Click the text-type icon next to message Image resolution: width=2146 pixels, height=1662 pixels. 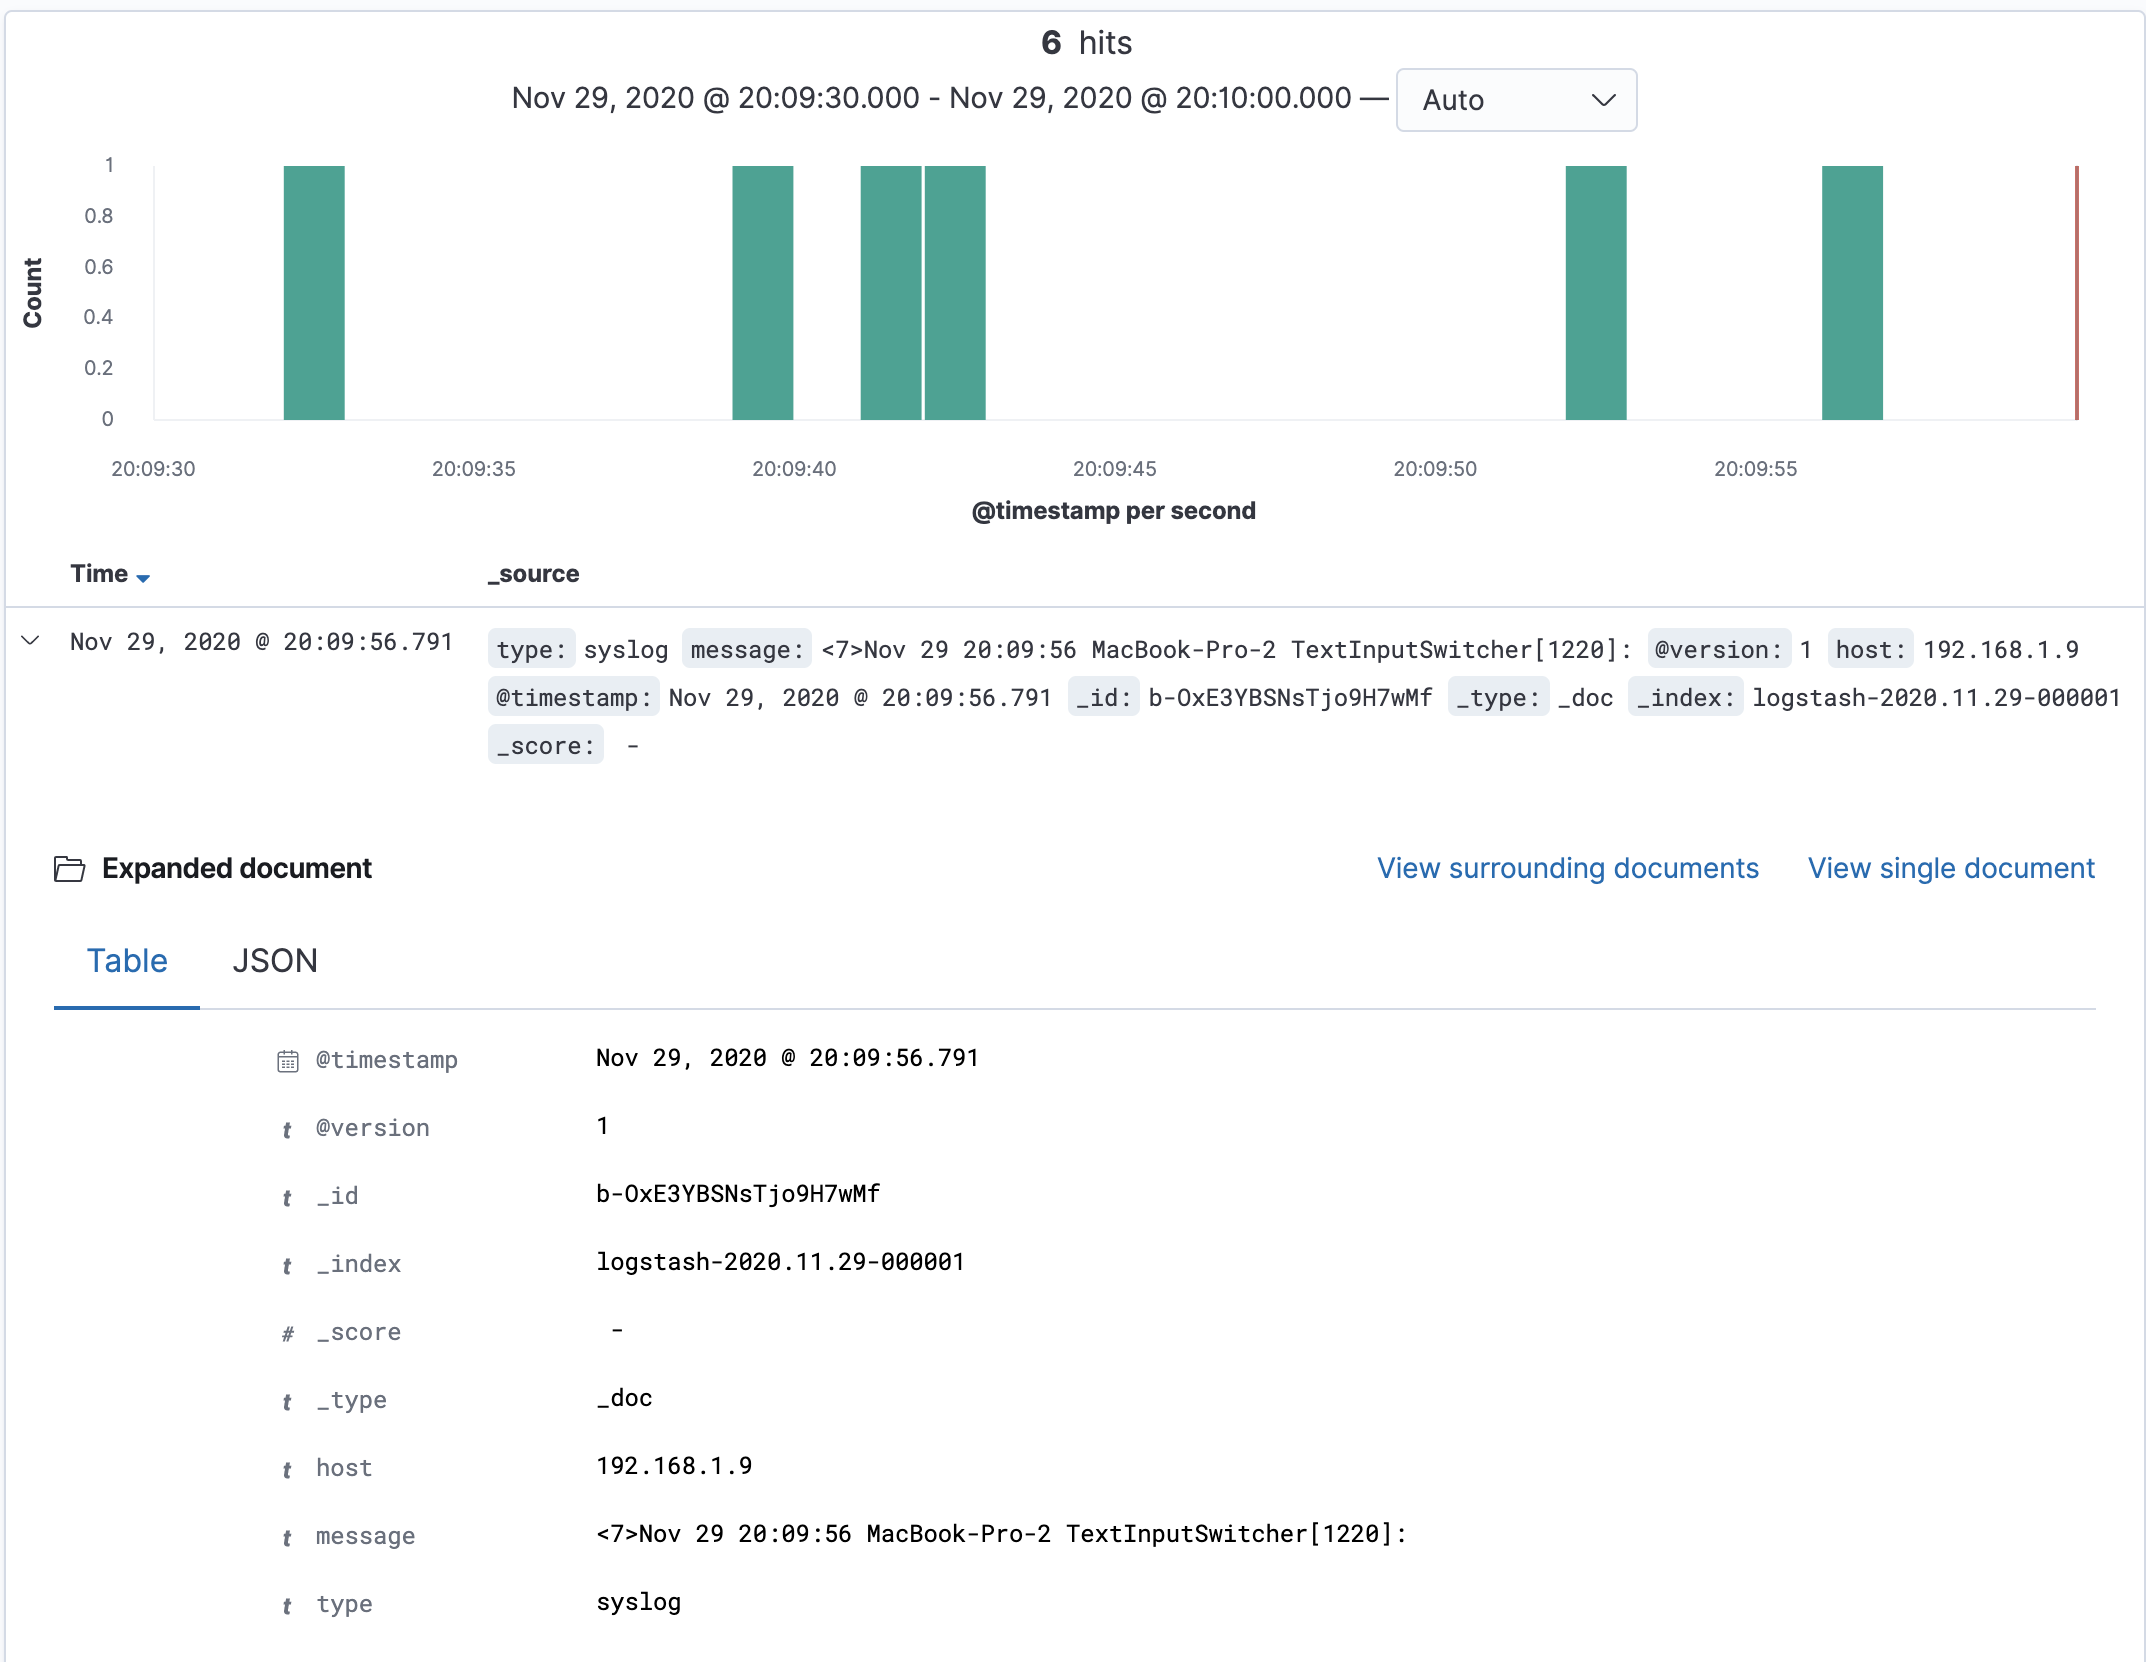[287, 1538]
